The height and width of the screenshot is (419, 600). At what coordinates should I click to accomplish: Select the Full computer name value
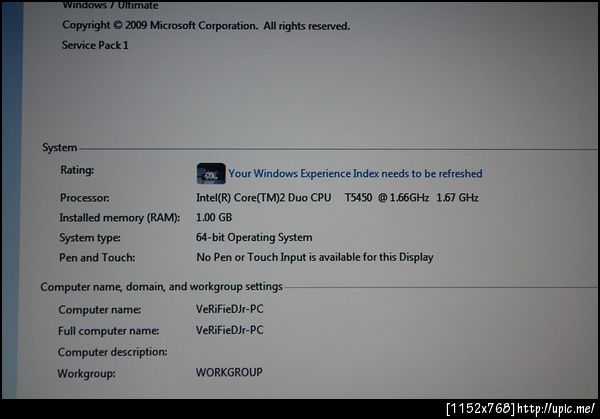point(230,330)
